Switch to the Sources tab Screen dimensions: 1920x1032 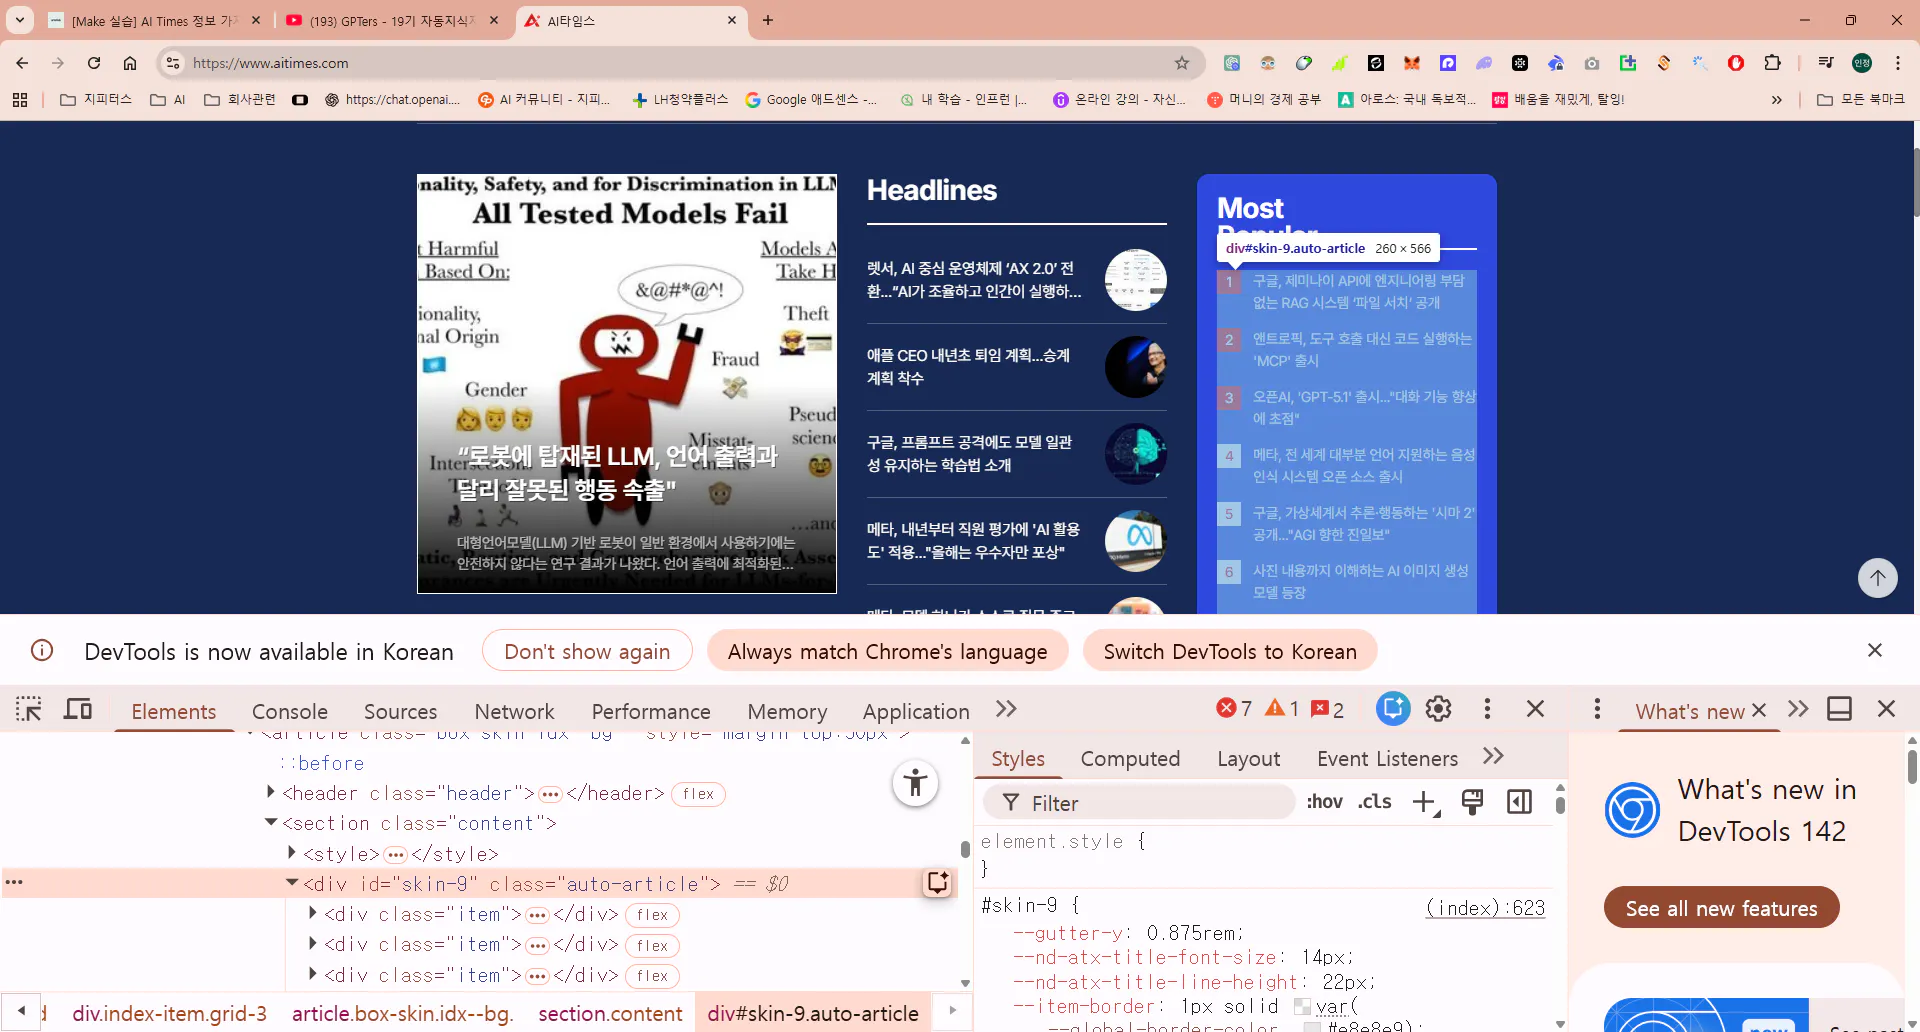(x=400, y=711)
